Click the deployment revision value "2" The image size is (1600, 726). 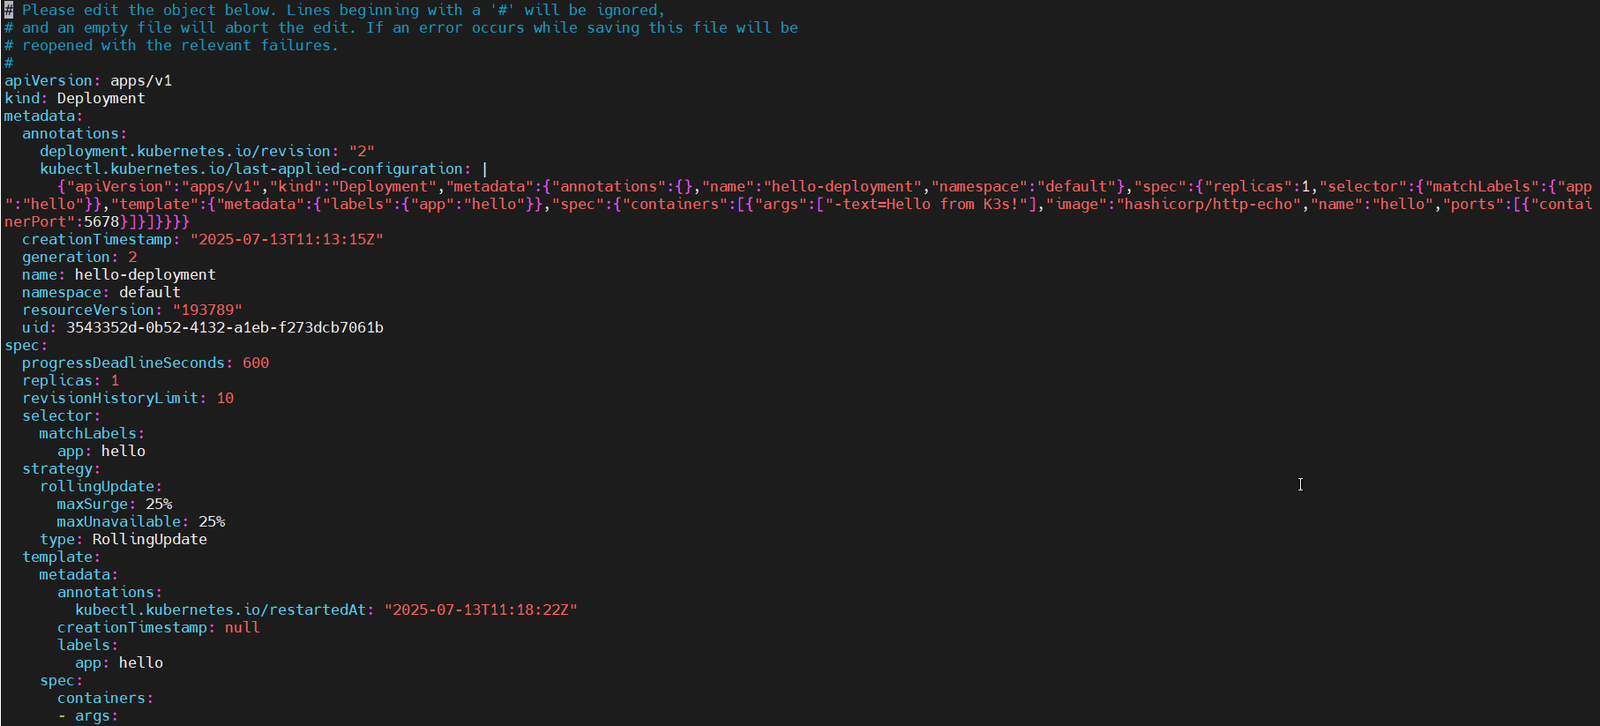[362, 151]
